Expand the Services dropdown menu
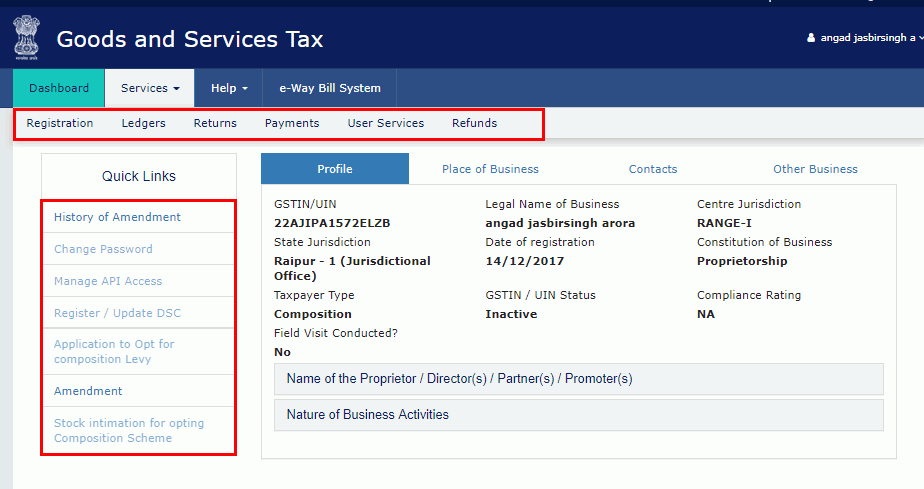 150,88
